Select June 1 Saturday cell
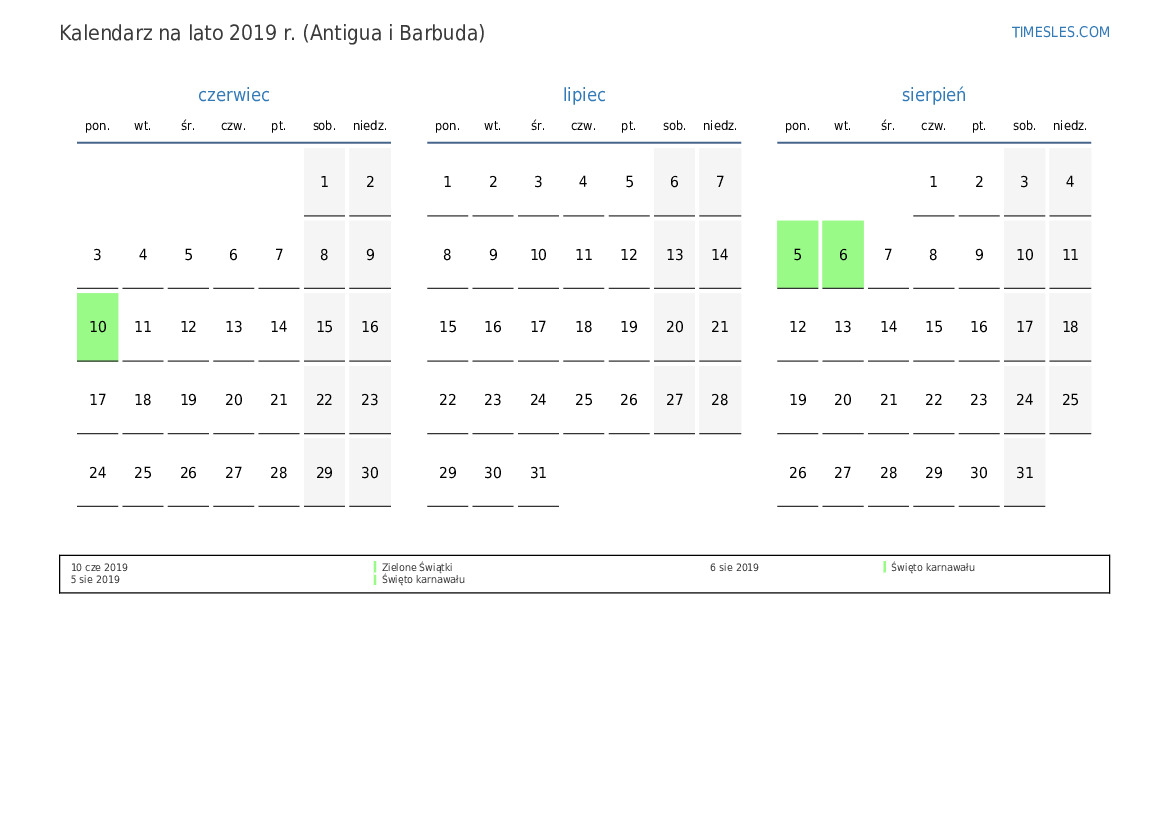 coord(324,182)
